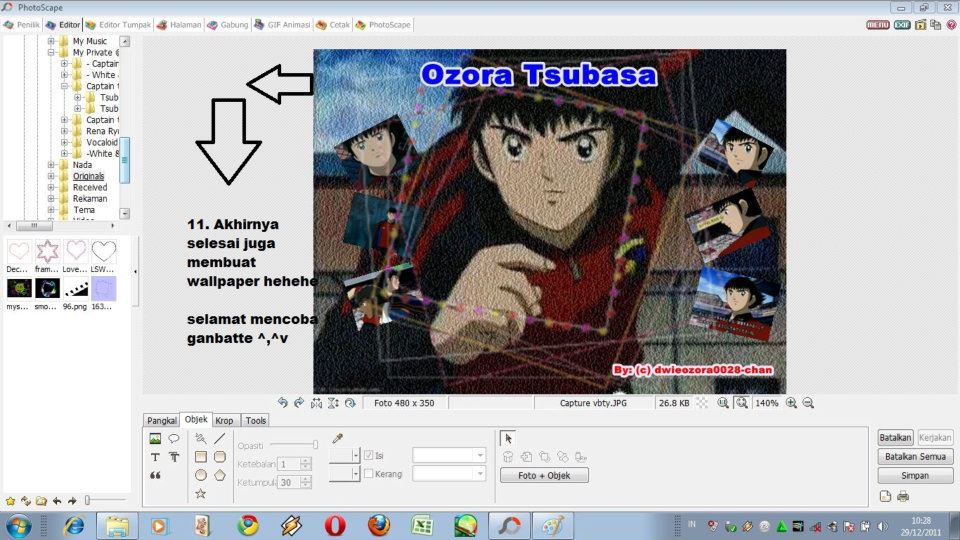The width and height of the screenshot is (960, 540).
Task: Toggle the Kerang checkbox
Action: click(369, 474)
